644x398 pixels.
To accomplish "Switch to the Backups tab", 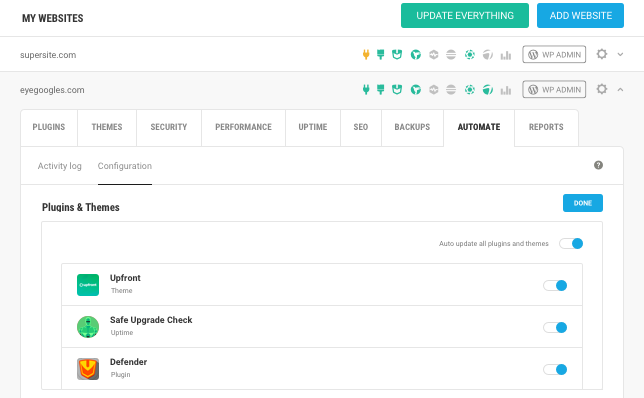I will (412, 127).
